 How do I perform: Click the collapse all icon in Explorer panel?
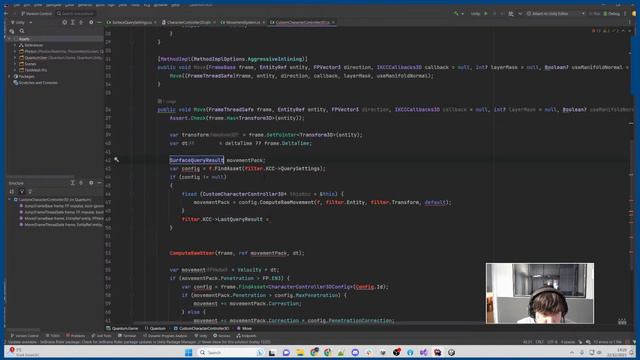[x=81, y=22]
